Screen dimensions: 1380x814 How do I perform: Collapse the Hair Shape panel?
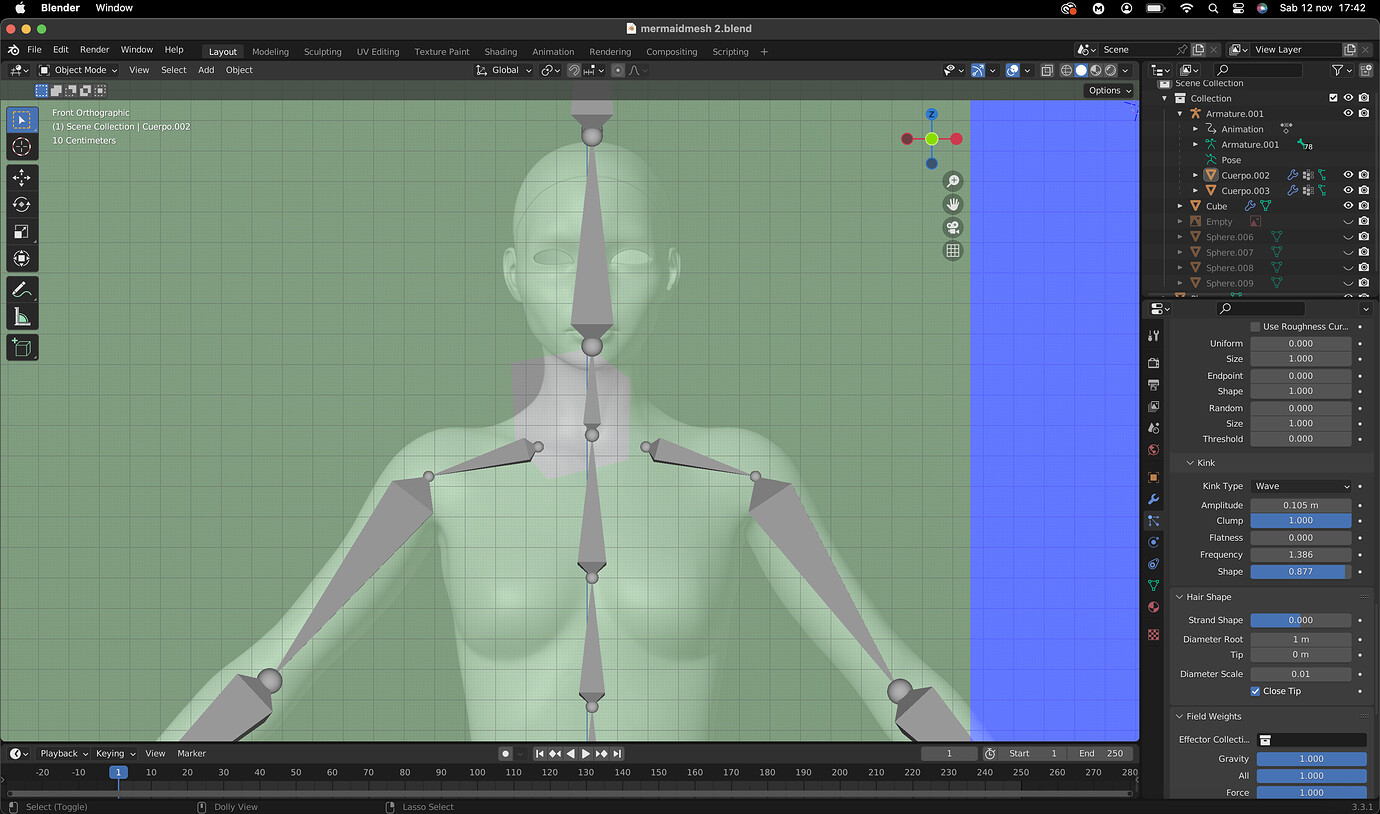(x=1179, y=597)
